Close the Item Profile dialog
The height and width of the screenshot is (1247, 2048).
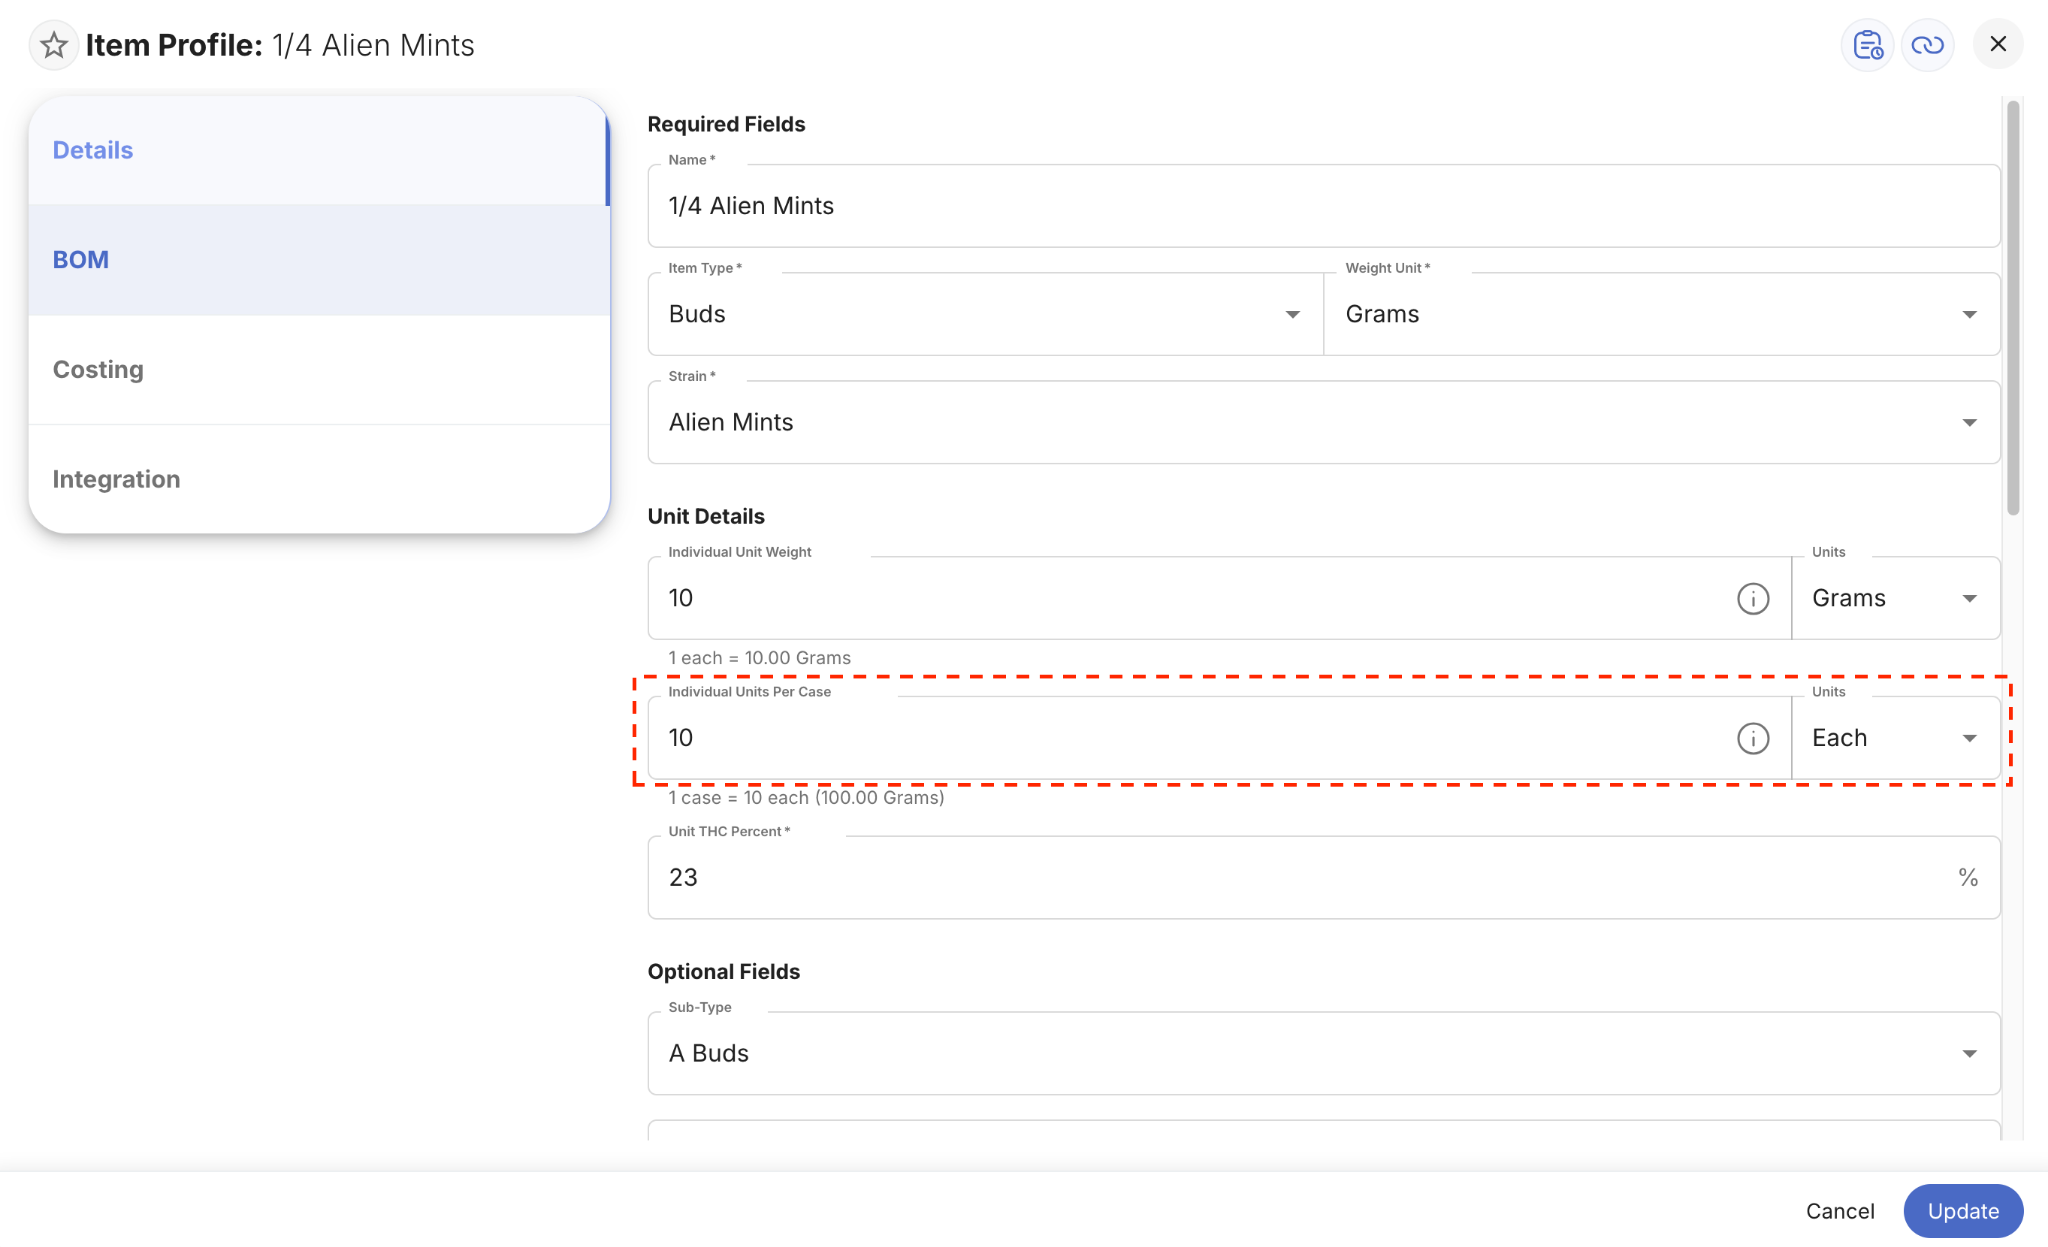click(x=1998, y=44)
